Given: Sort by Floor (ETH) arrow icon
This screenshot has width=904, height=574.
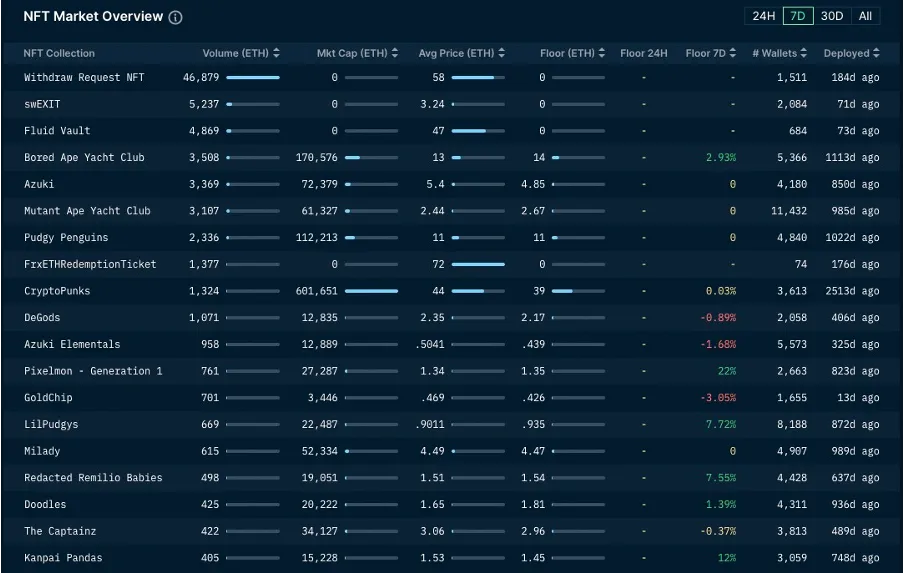Looking at the screenshot, I should click(602, 53).
